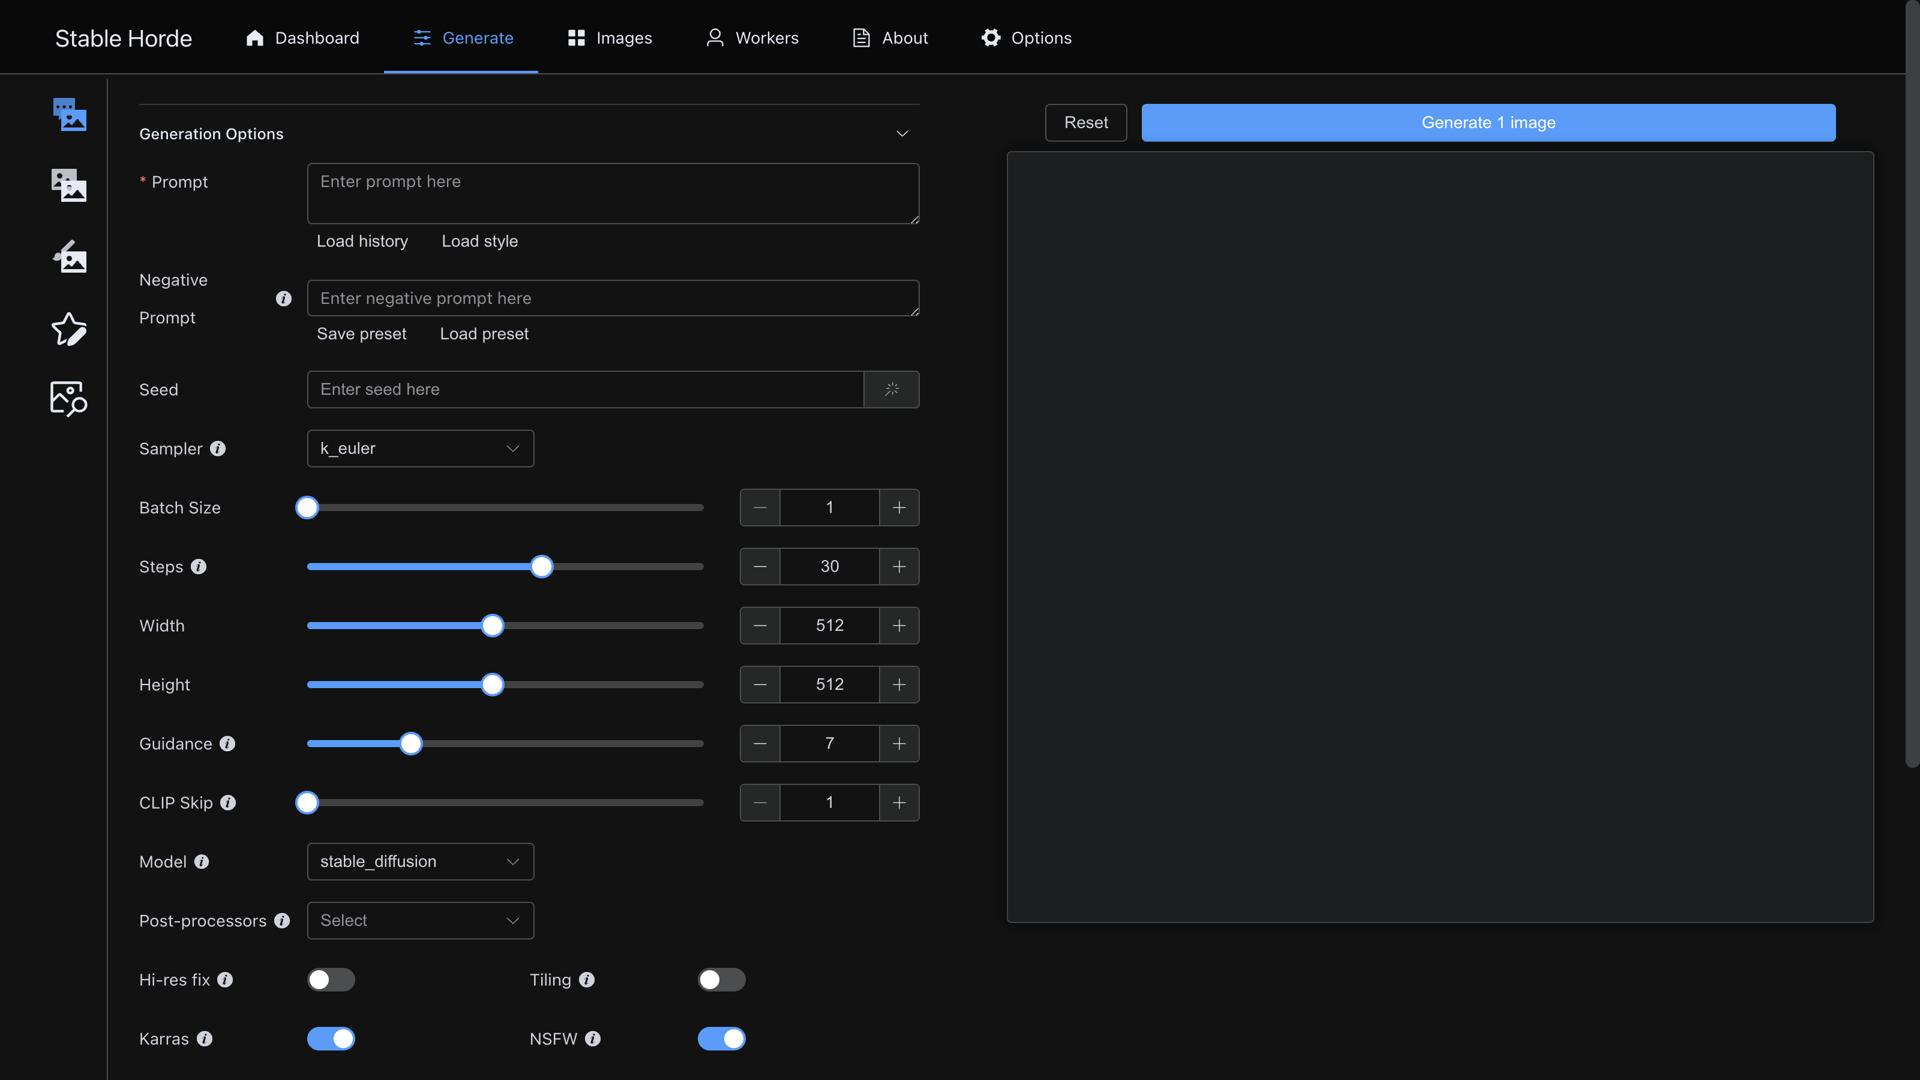Open the Img2Img mode icon

click(x=68, y=184)
